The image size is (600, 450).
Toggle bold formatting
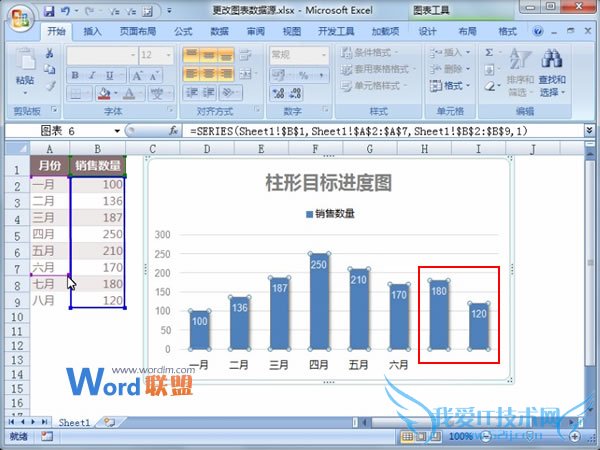[x=75, y=76]
